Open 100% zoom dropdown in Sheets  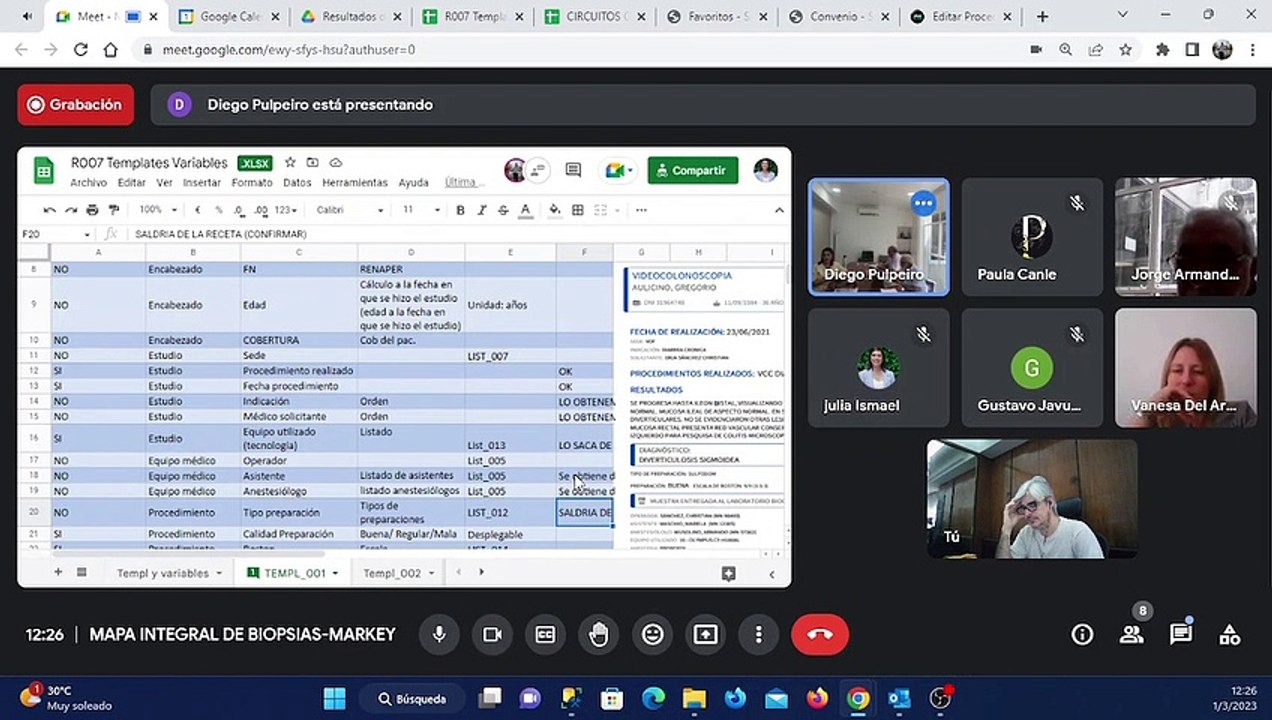pyautogui.click(x=158, y=210)
